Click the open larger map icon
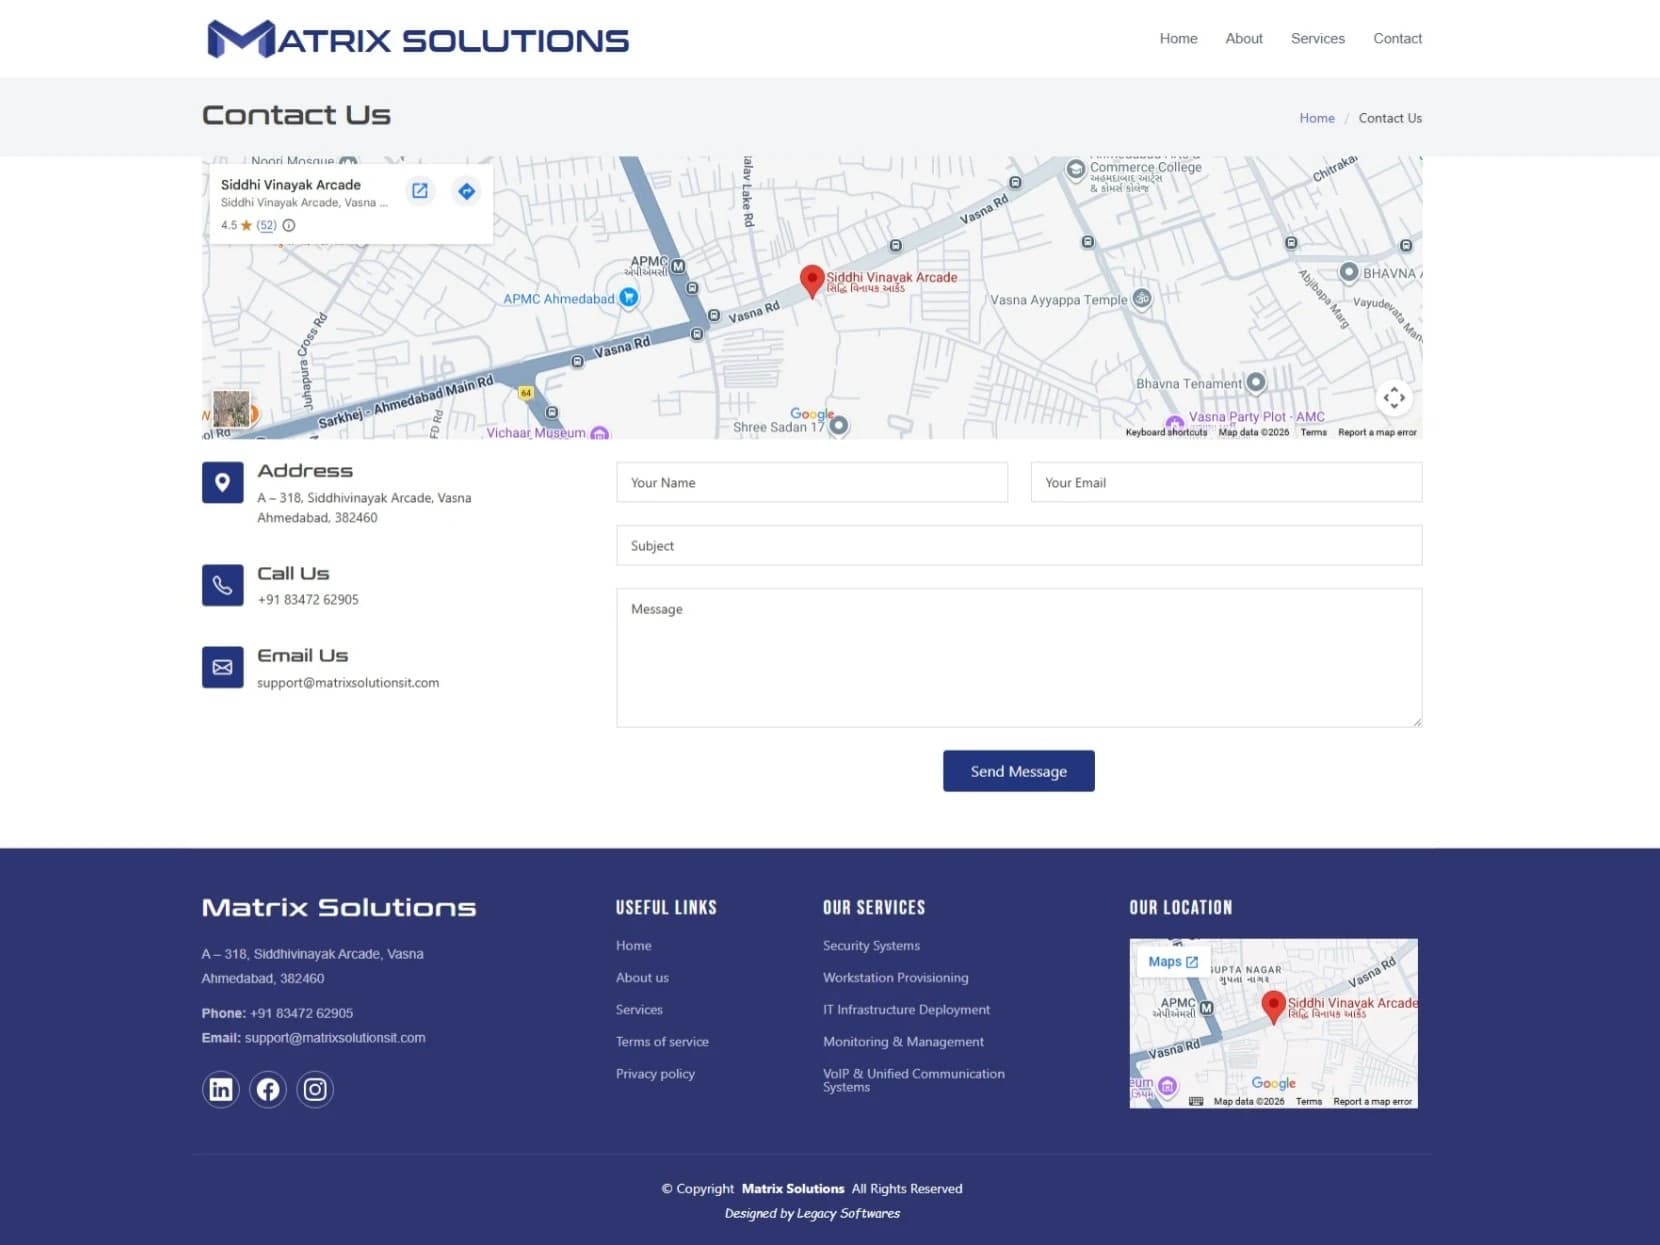The image size is (1660, 1245). click(x=420, y=191)
